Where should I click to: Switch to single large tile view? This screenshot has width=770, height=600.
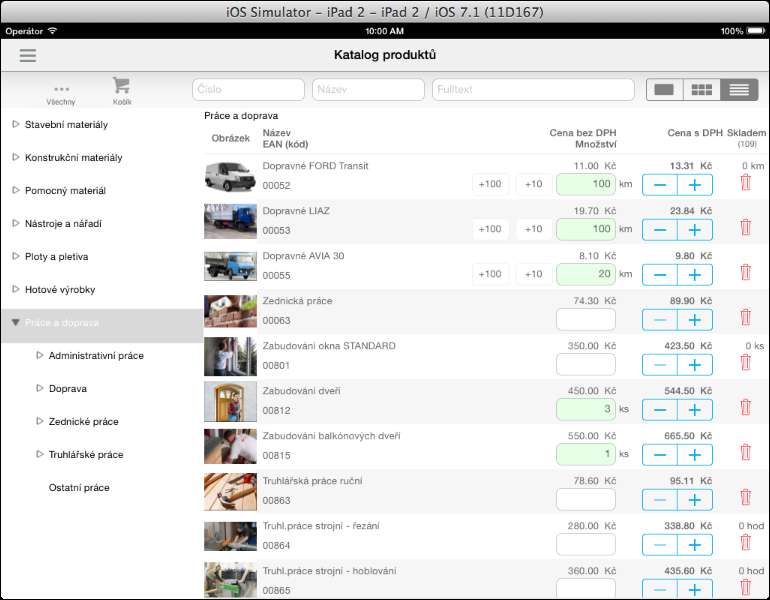(x=664, y=90)
